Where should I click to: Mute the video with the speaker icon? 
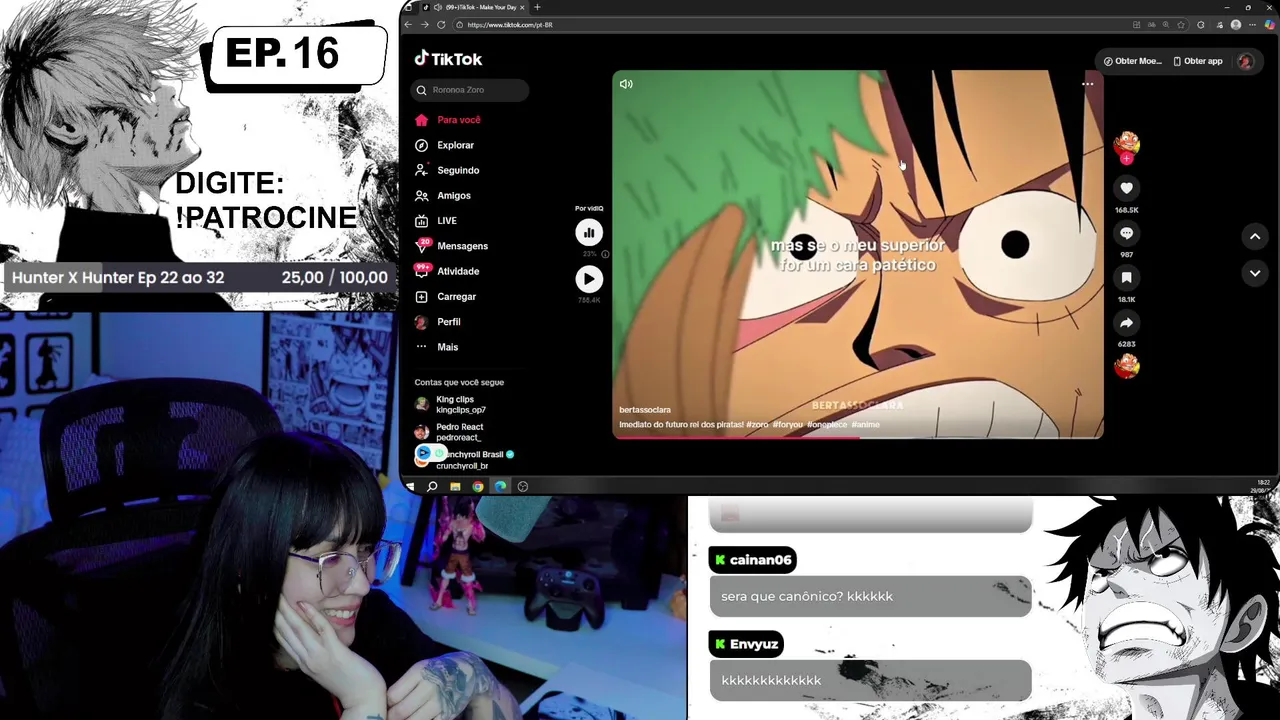[x=626, y=84]
